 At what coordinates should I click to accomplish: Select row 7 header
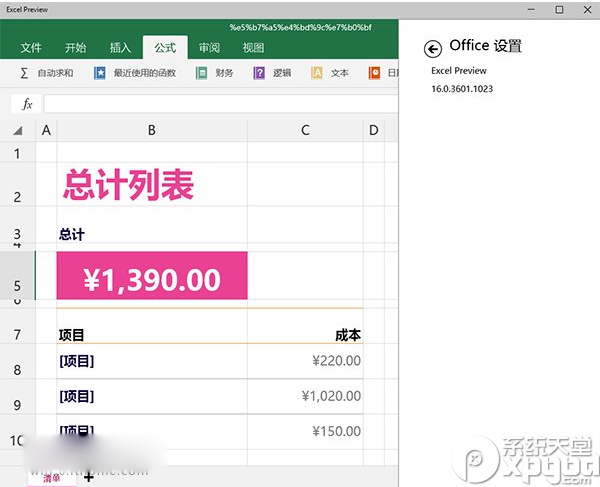(17, 326)
